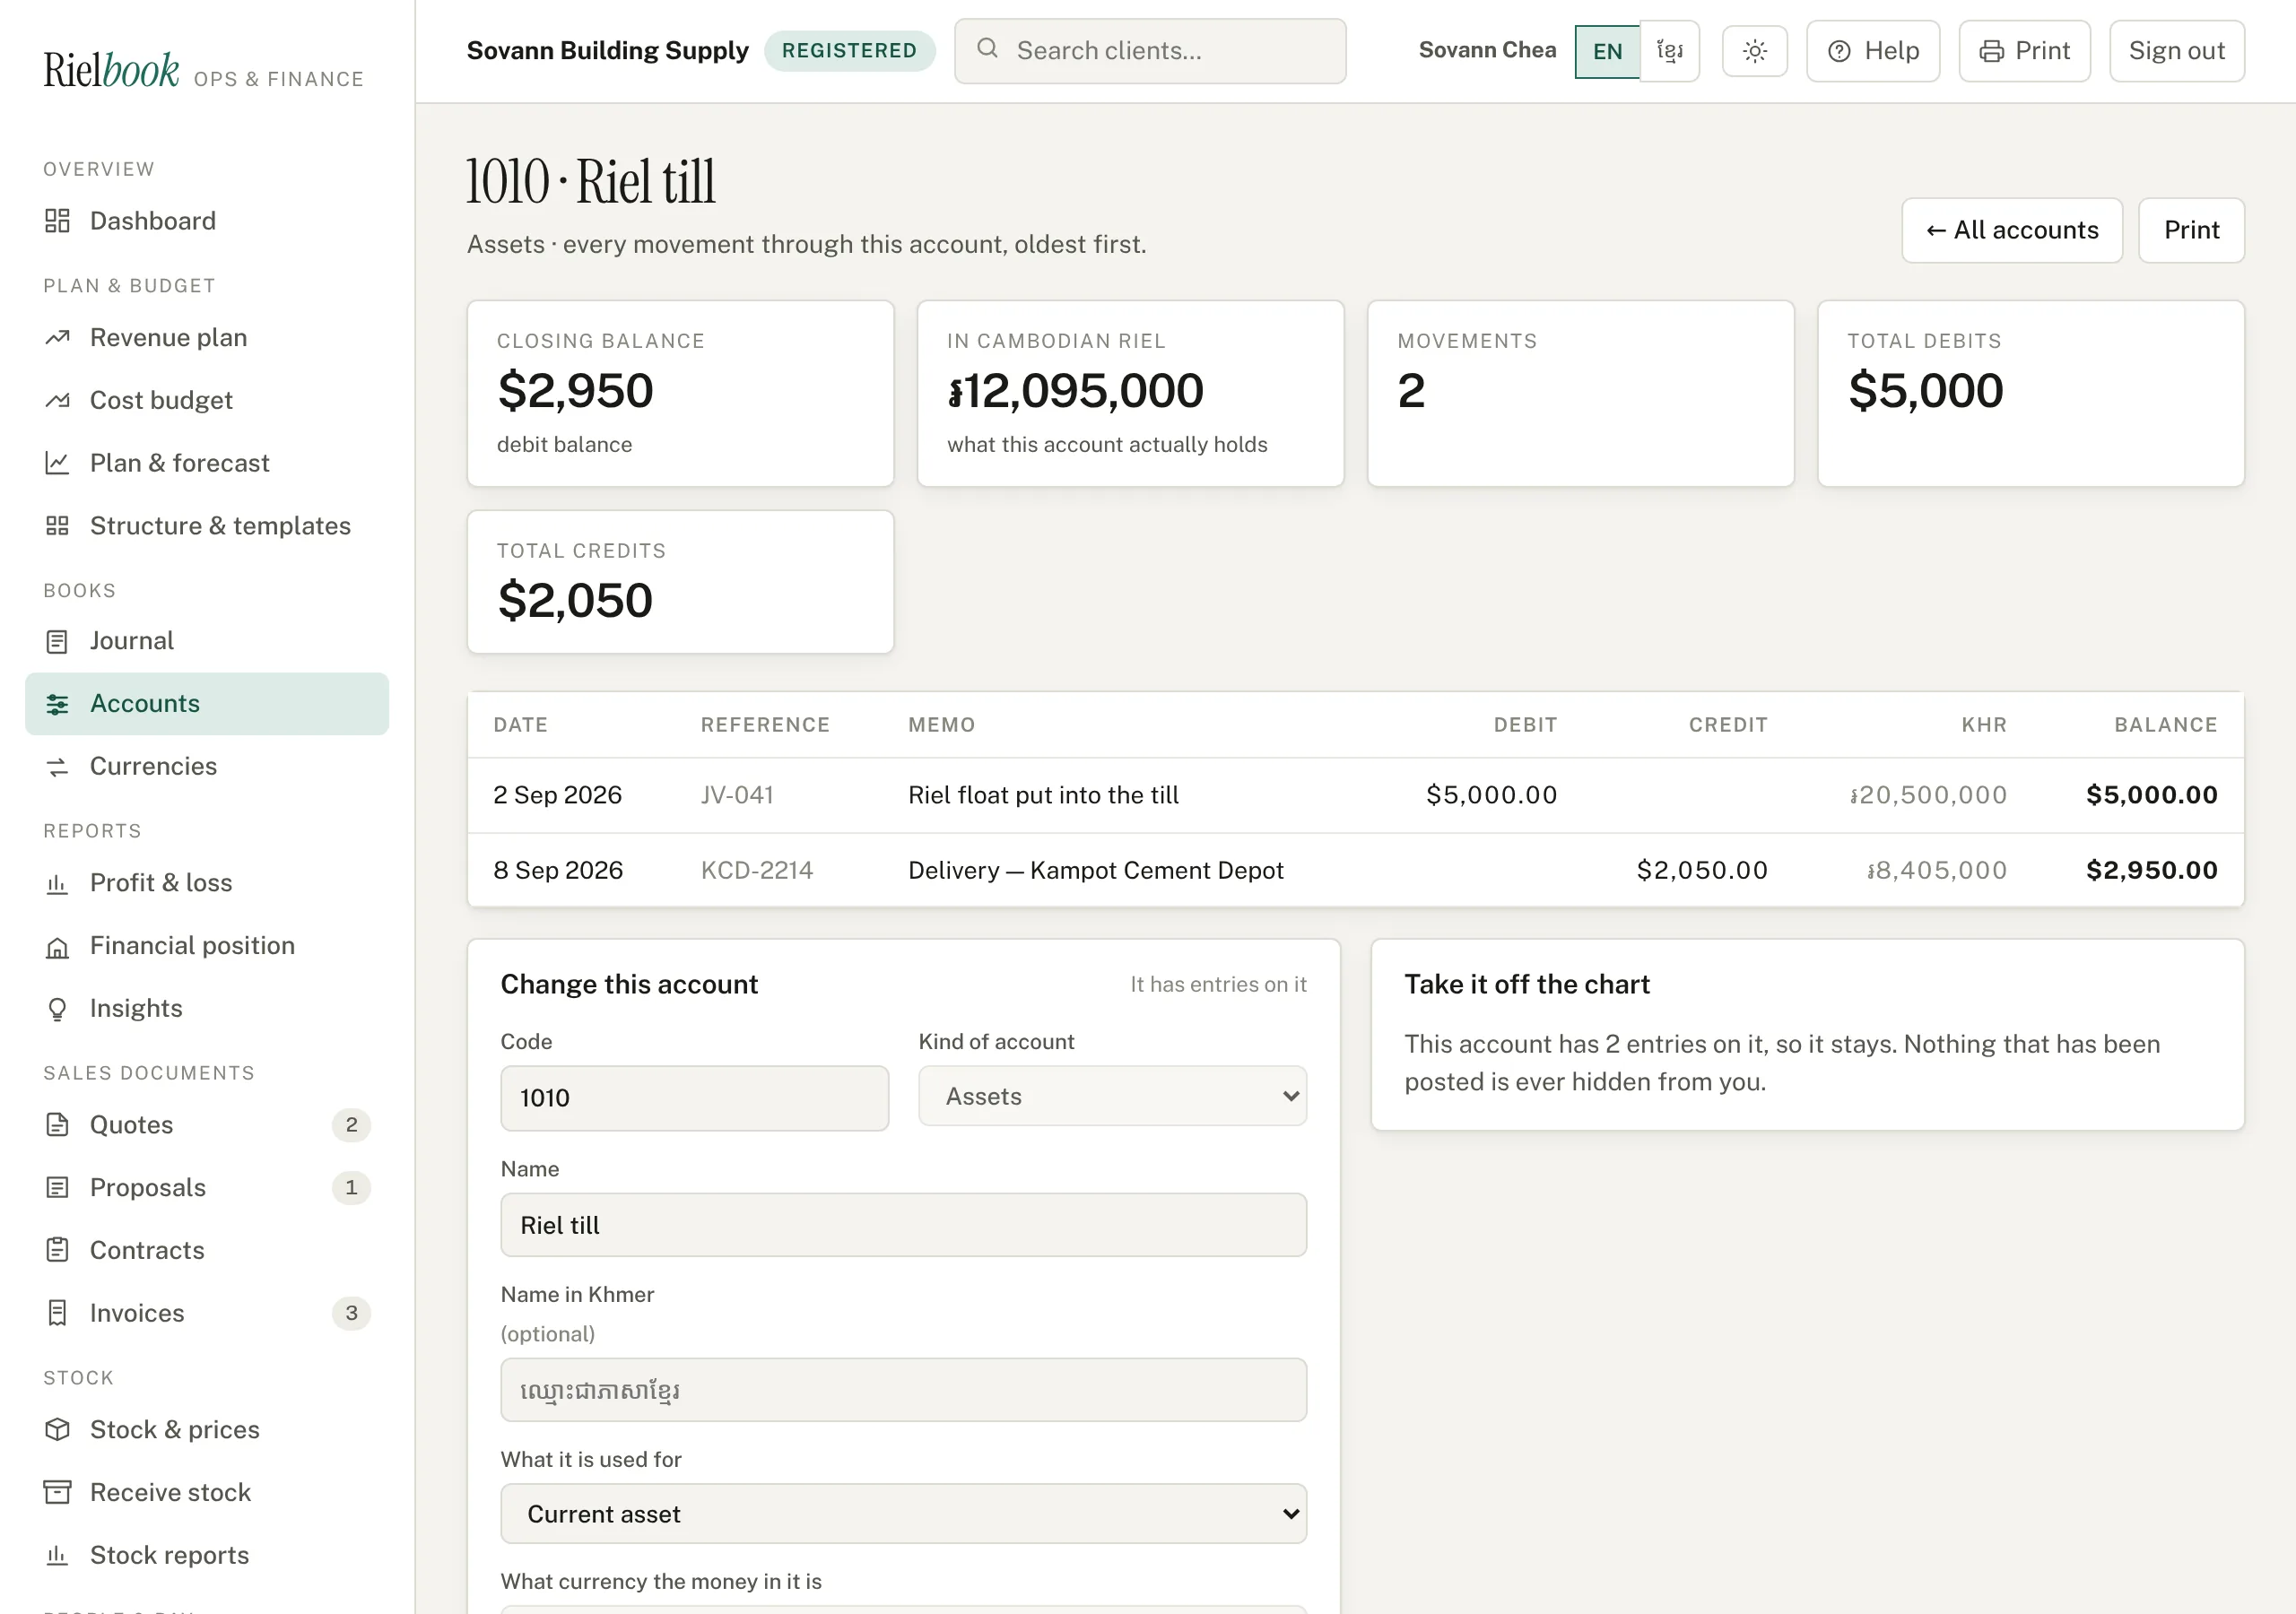This screenshot has width=2296, height=1614.
Task: Click the Currencies exchange-arrows icon
Action: click(57, 767)
